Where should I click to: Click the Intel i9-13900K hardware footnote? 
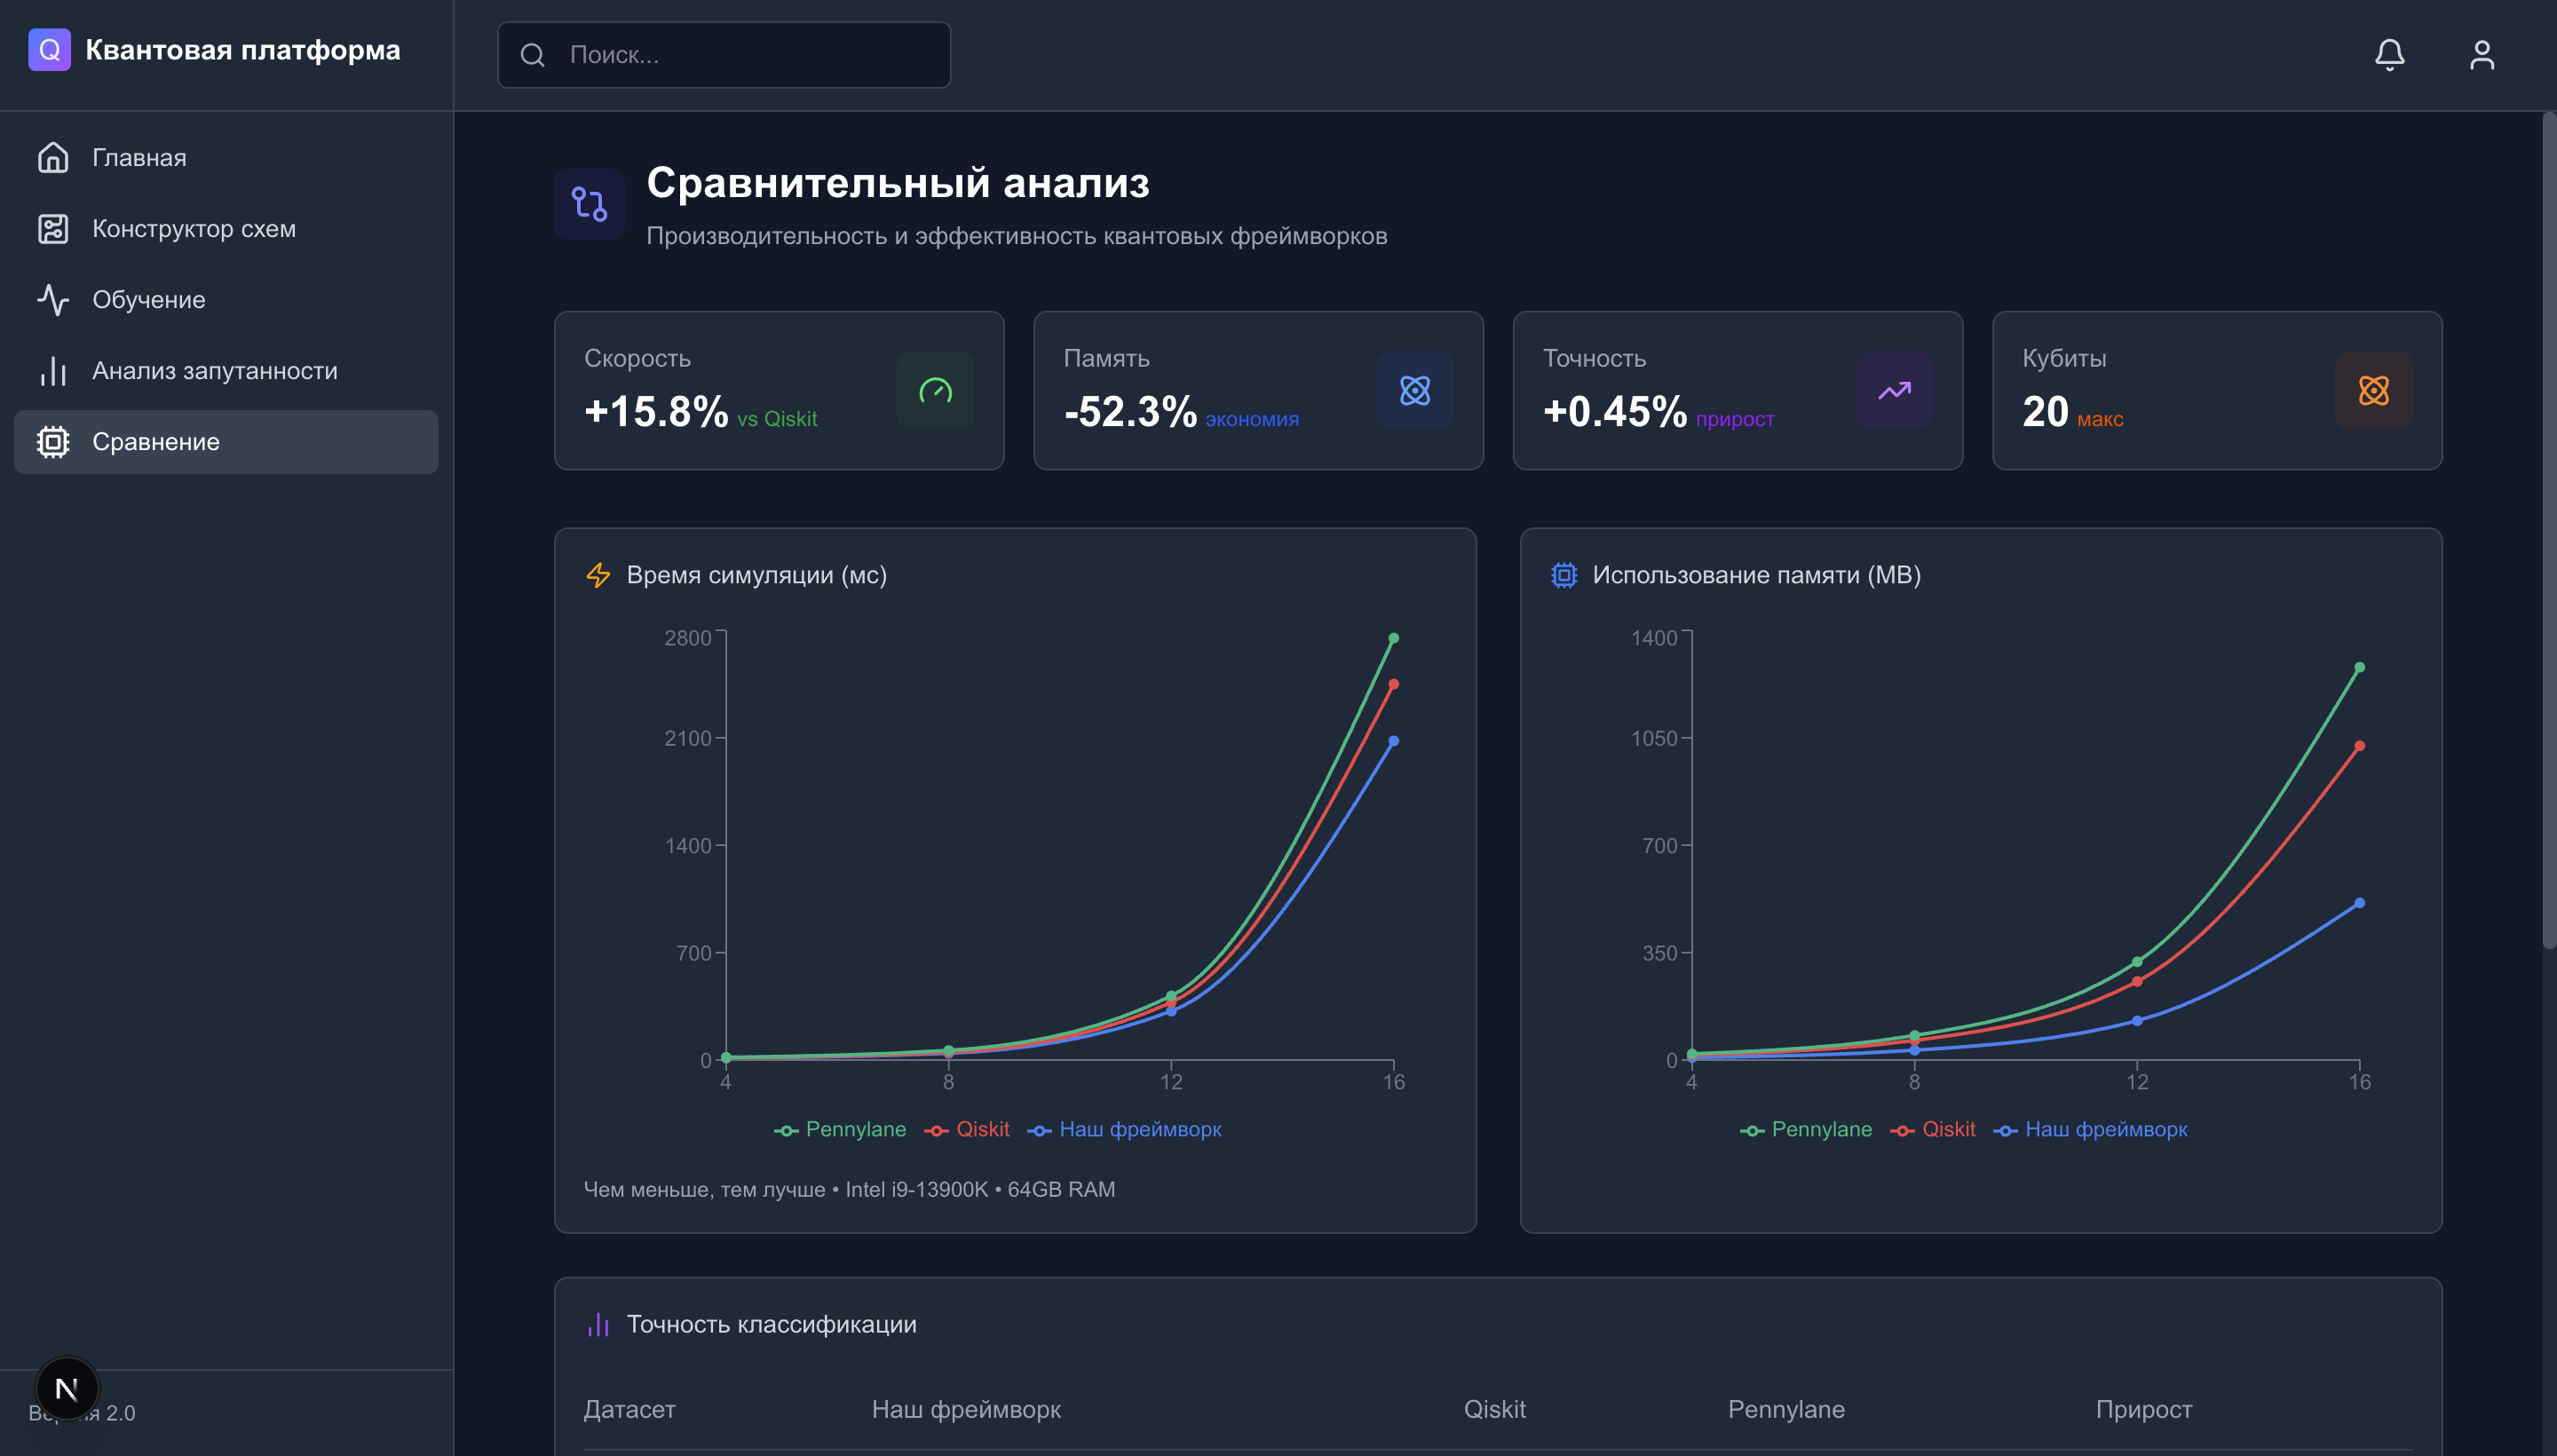(x=849, y=1190)
